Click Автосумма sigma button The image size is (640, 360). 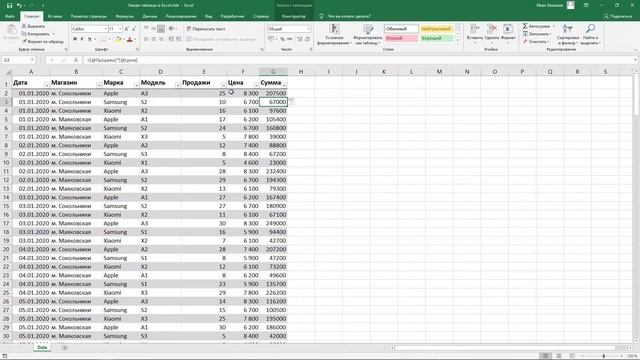(x=536, y=26)
